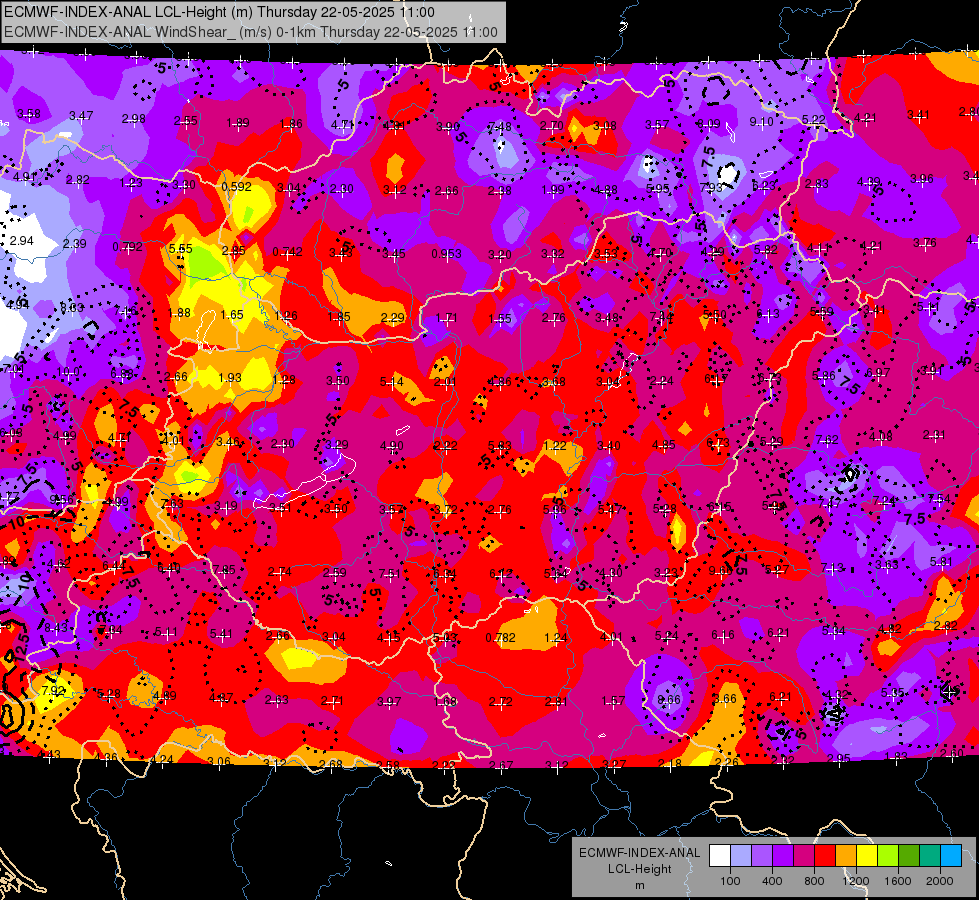Pick the teal swatch left of 2000

pyautogui.click(x=930, y=856)
